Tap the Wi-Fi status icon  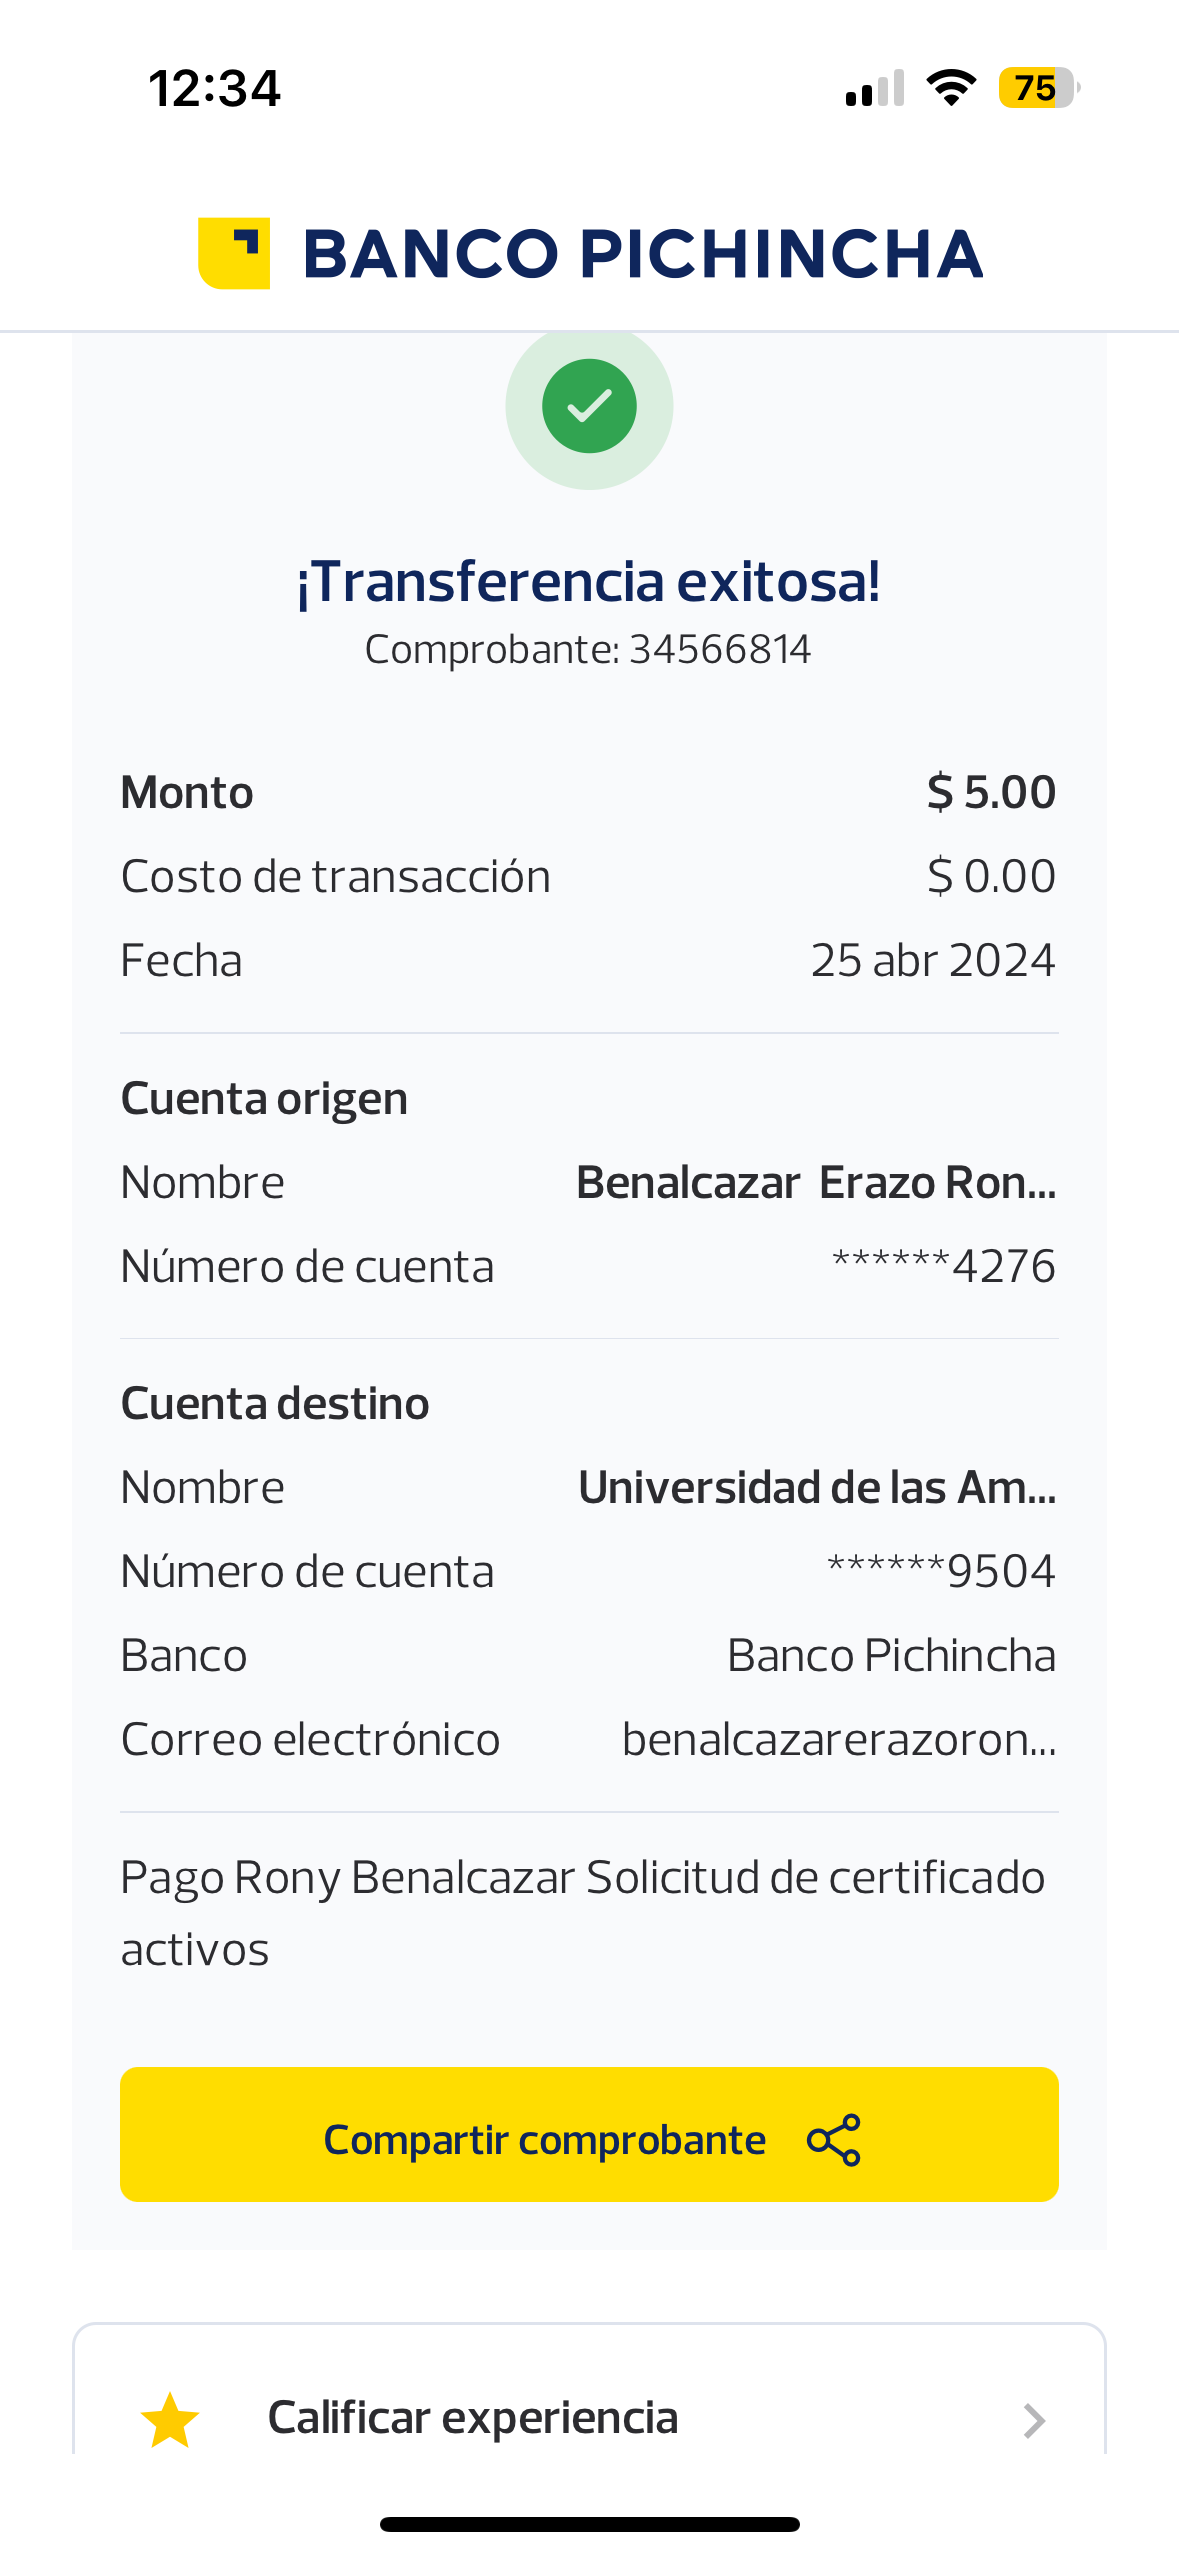click(951, 88)
